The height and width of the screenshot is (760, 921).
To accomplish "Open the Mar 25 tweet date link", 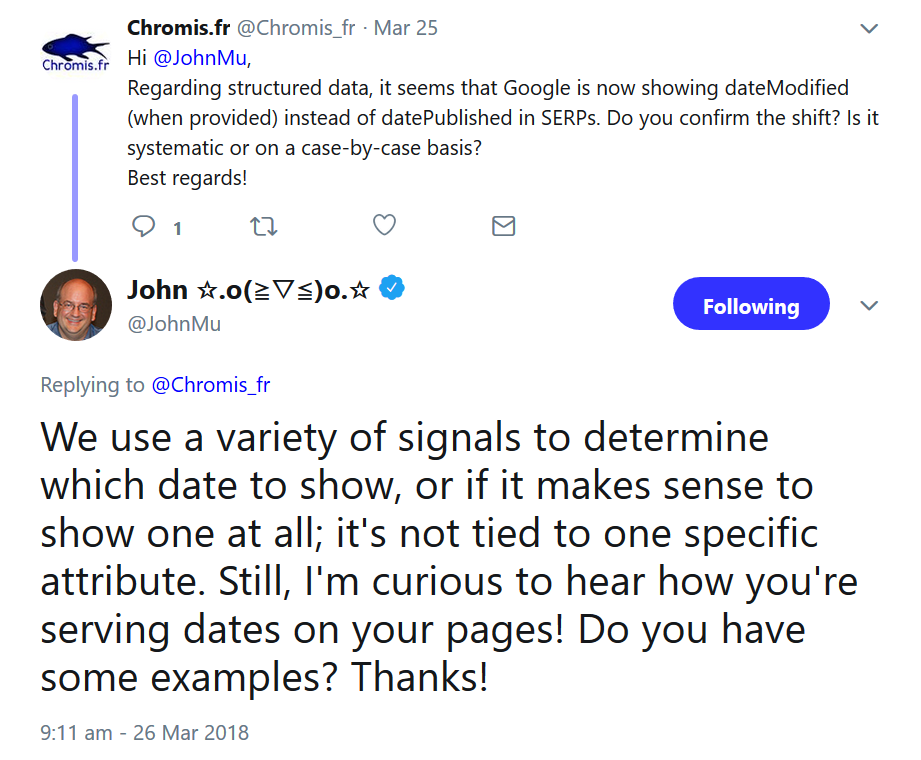I will coord(405,28).
